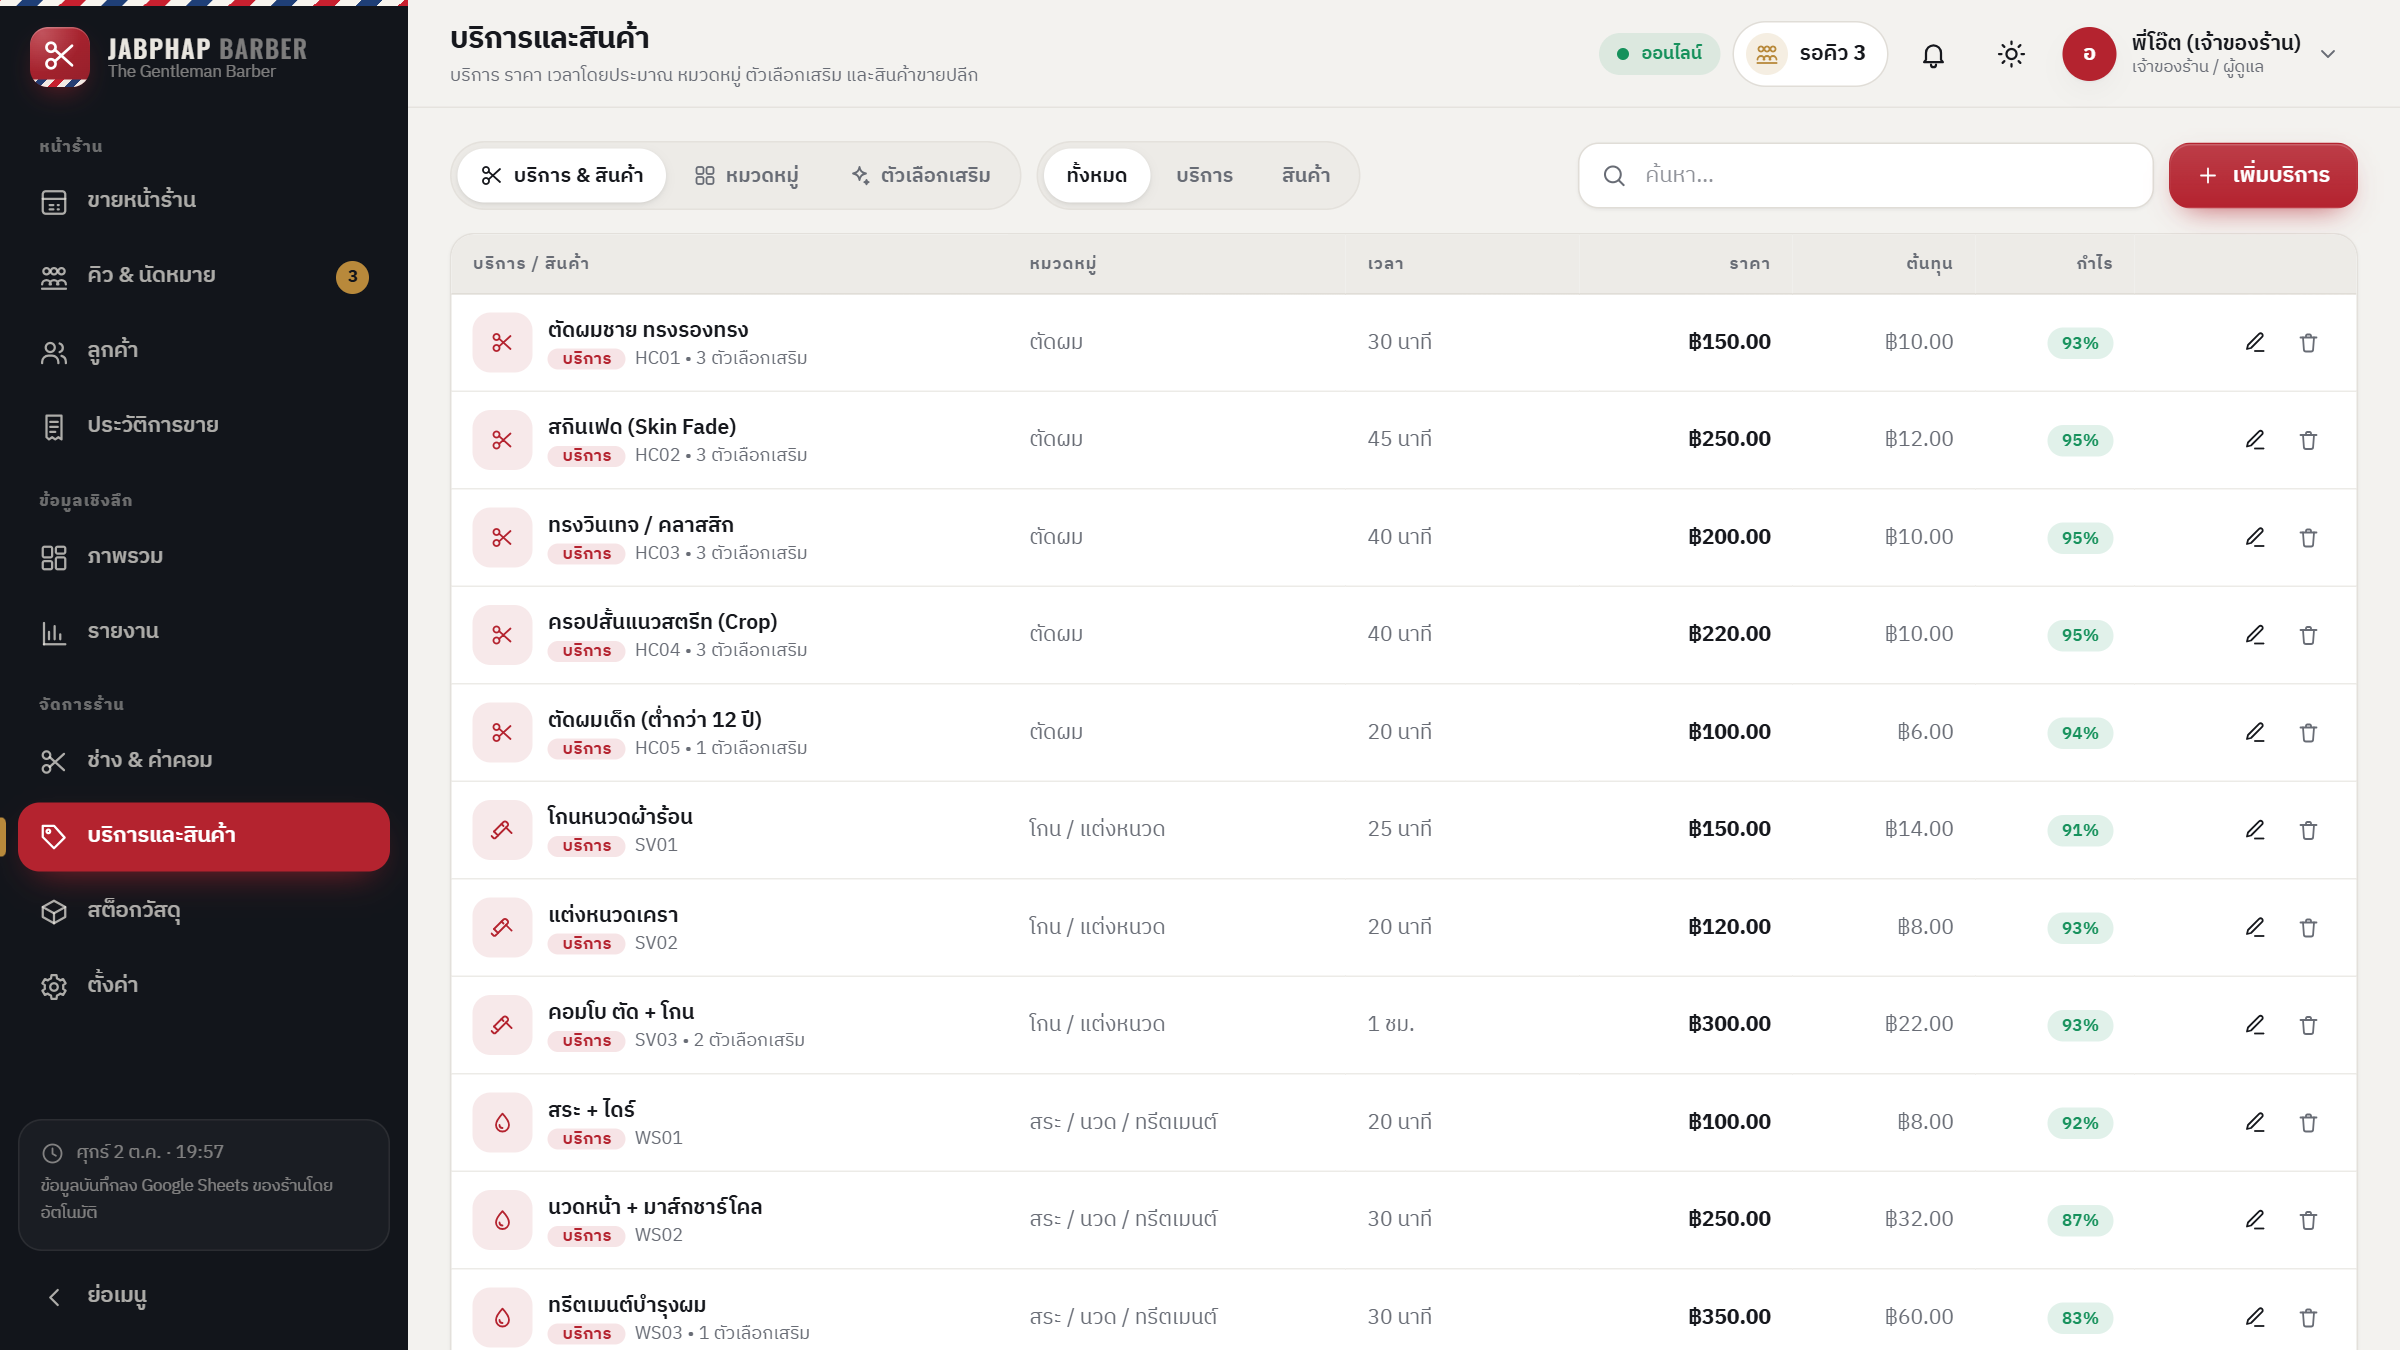
Task: Open สต็อกวัสดุ inventory page
Action: (204, 910)
